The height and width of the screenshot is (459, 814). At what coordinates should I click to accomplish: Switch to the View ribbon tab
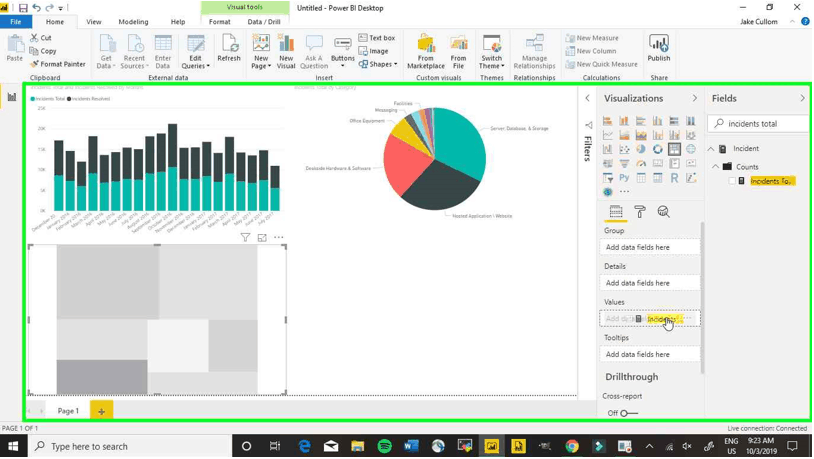click(x=93, y=22)
